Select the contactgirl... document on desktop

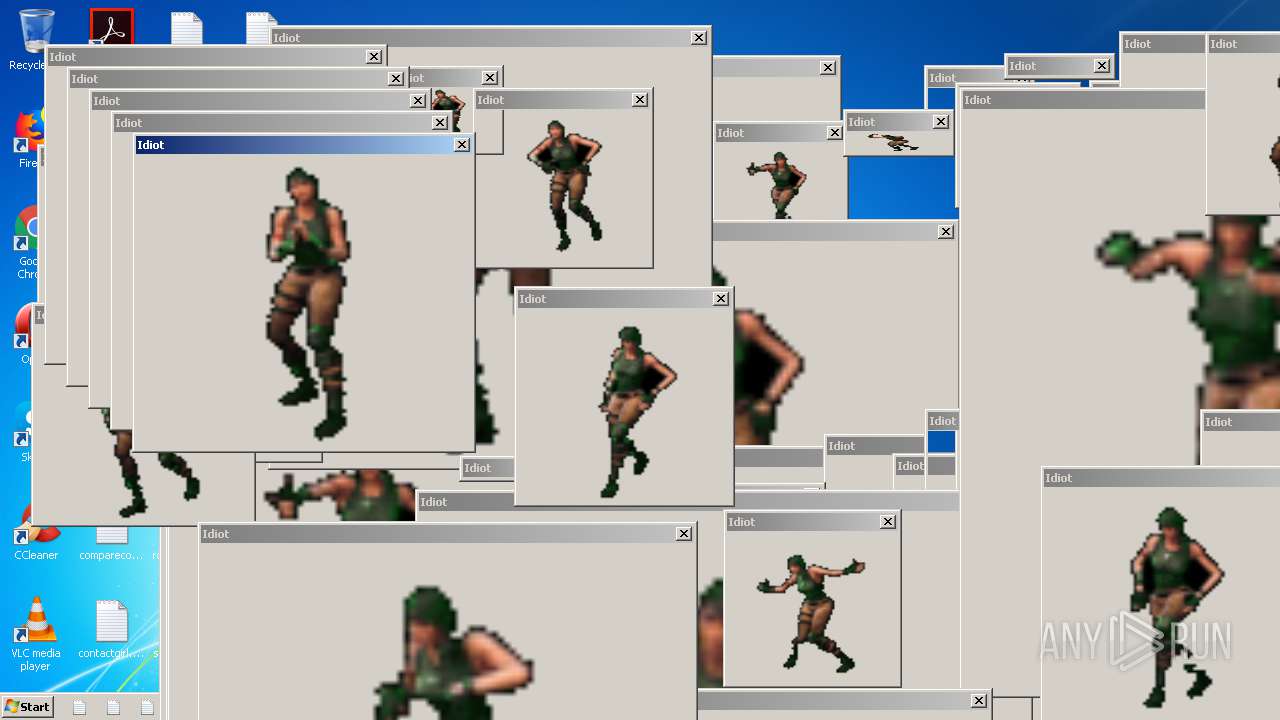pyautogui.click(x=111, y=629)
